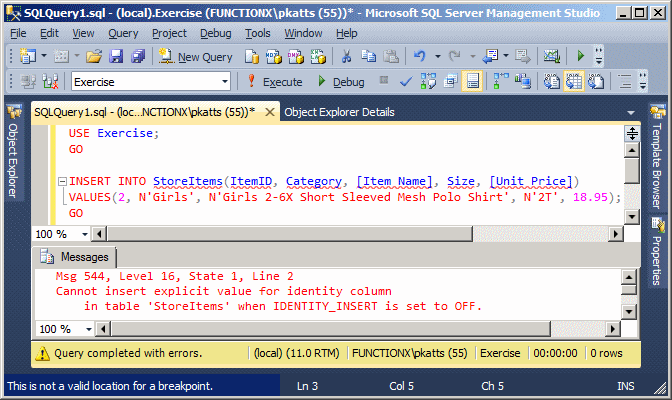Click the New Query button
Image resolution: width=672 pixels, height=400 pixels.
(195, 57)
